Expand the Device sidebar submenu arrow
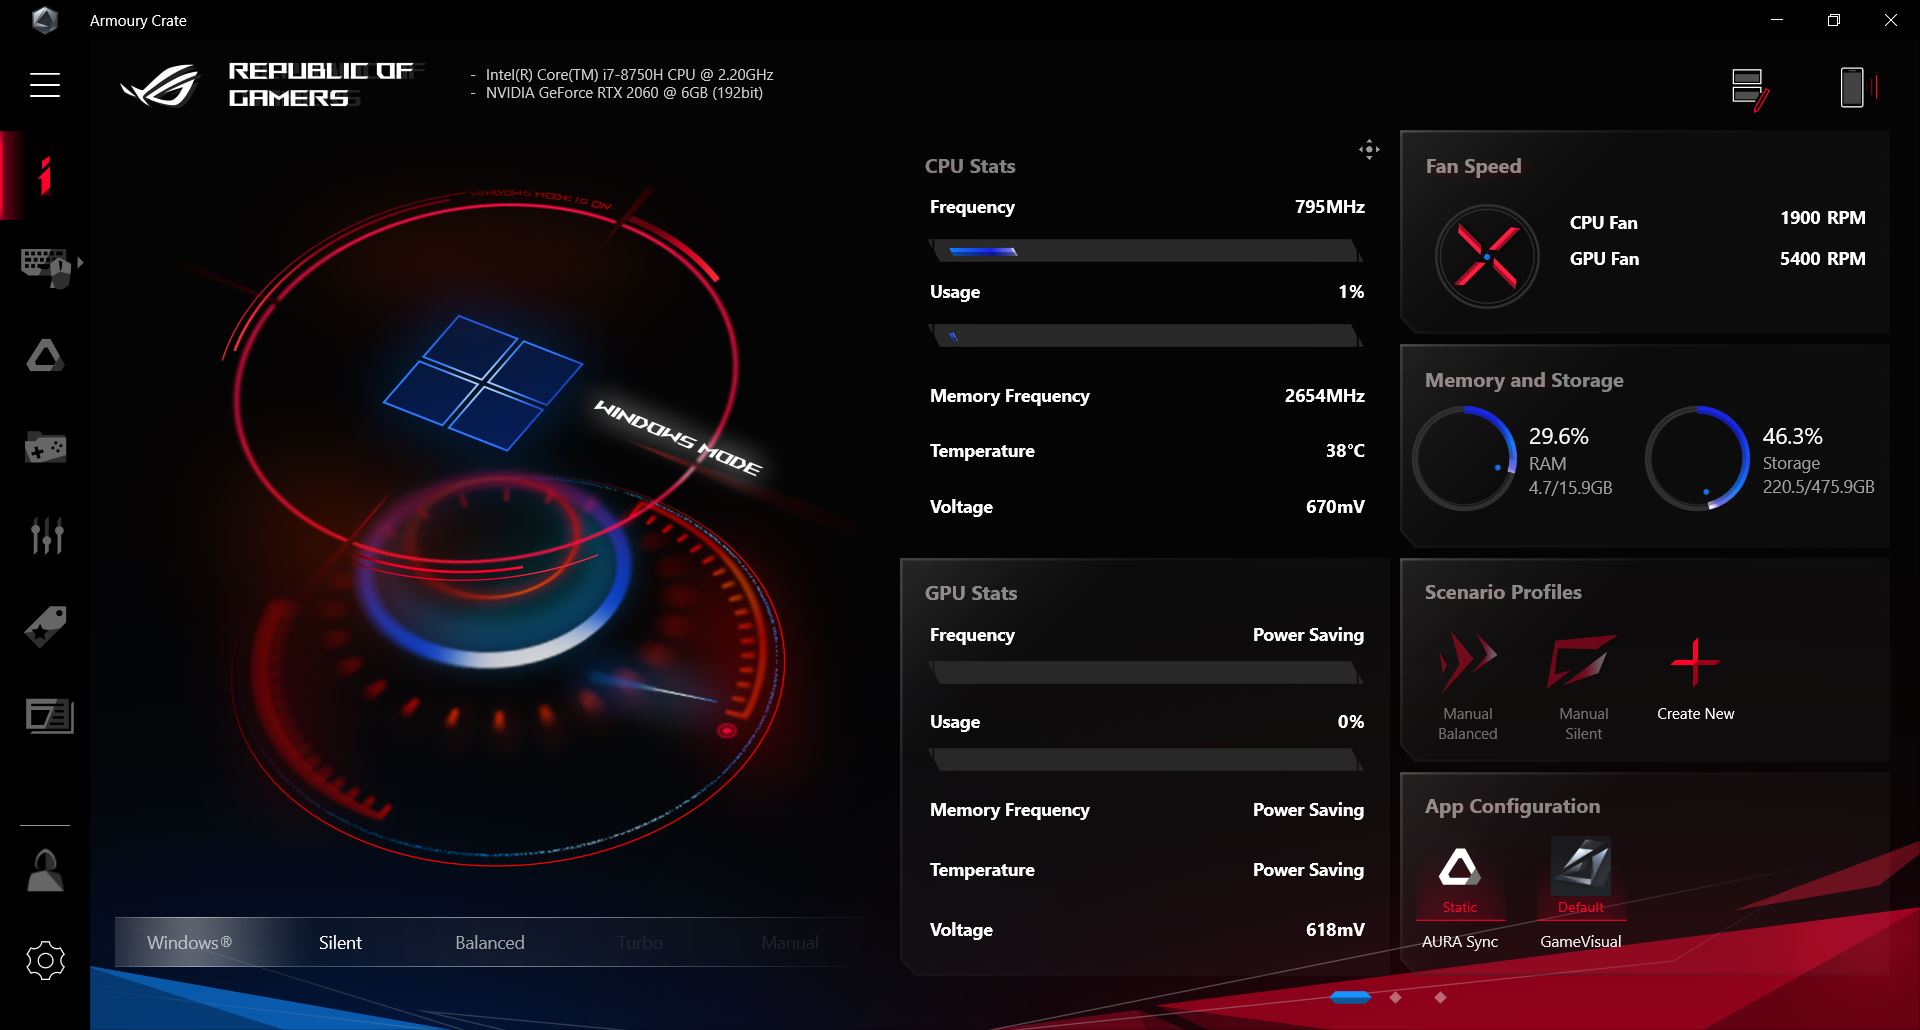The height and width of the screenshot is (1030, 1920). point(80,262)
